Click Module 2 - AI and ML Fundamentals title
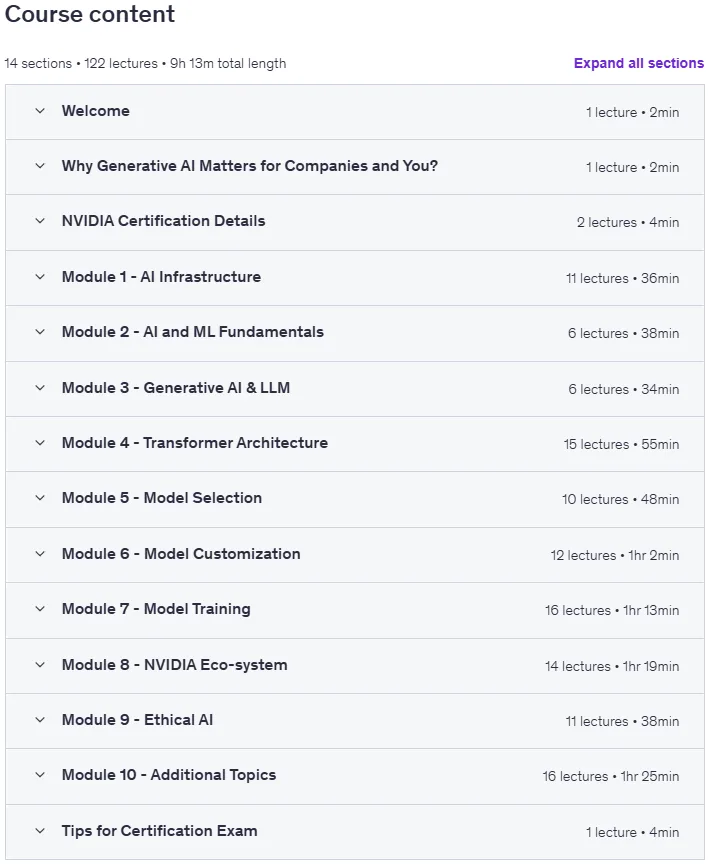 pos(192,332)
